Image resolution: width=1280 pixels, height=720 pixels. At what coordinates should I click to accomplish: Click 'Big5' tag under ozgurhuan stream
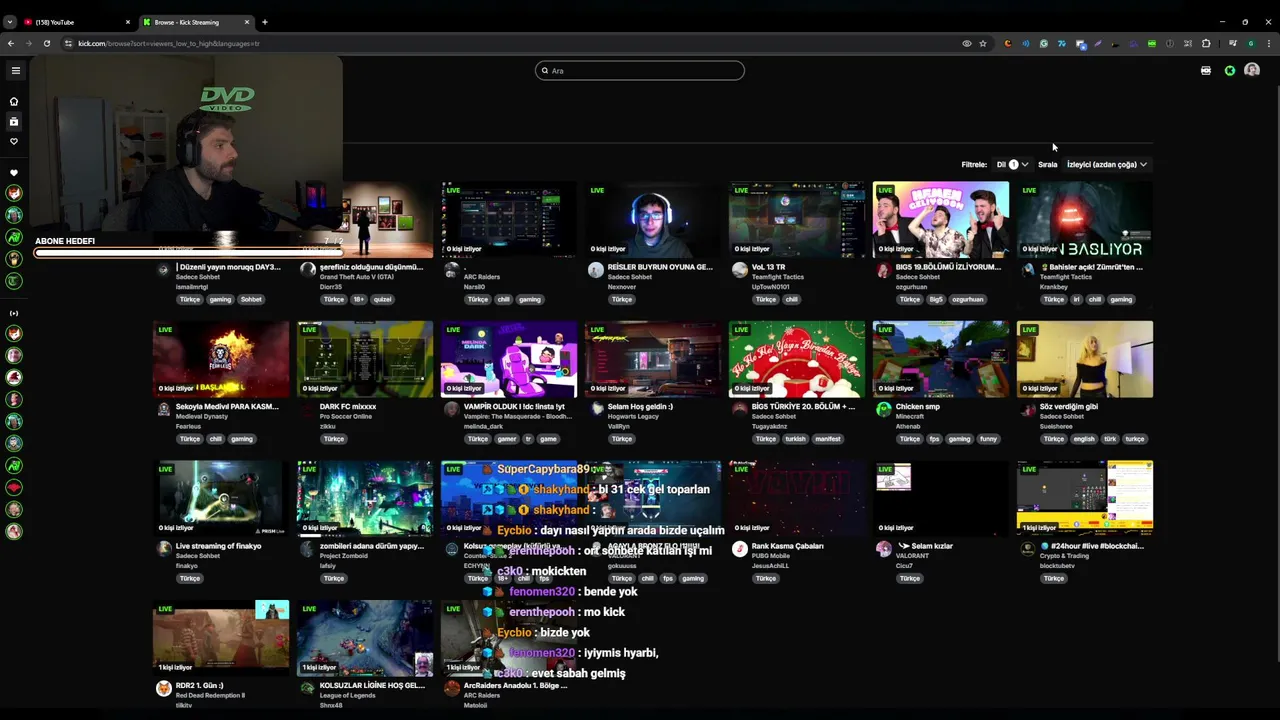[936, 299]
